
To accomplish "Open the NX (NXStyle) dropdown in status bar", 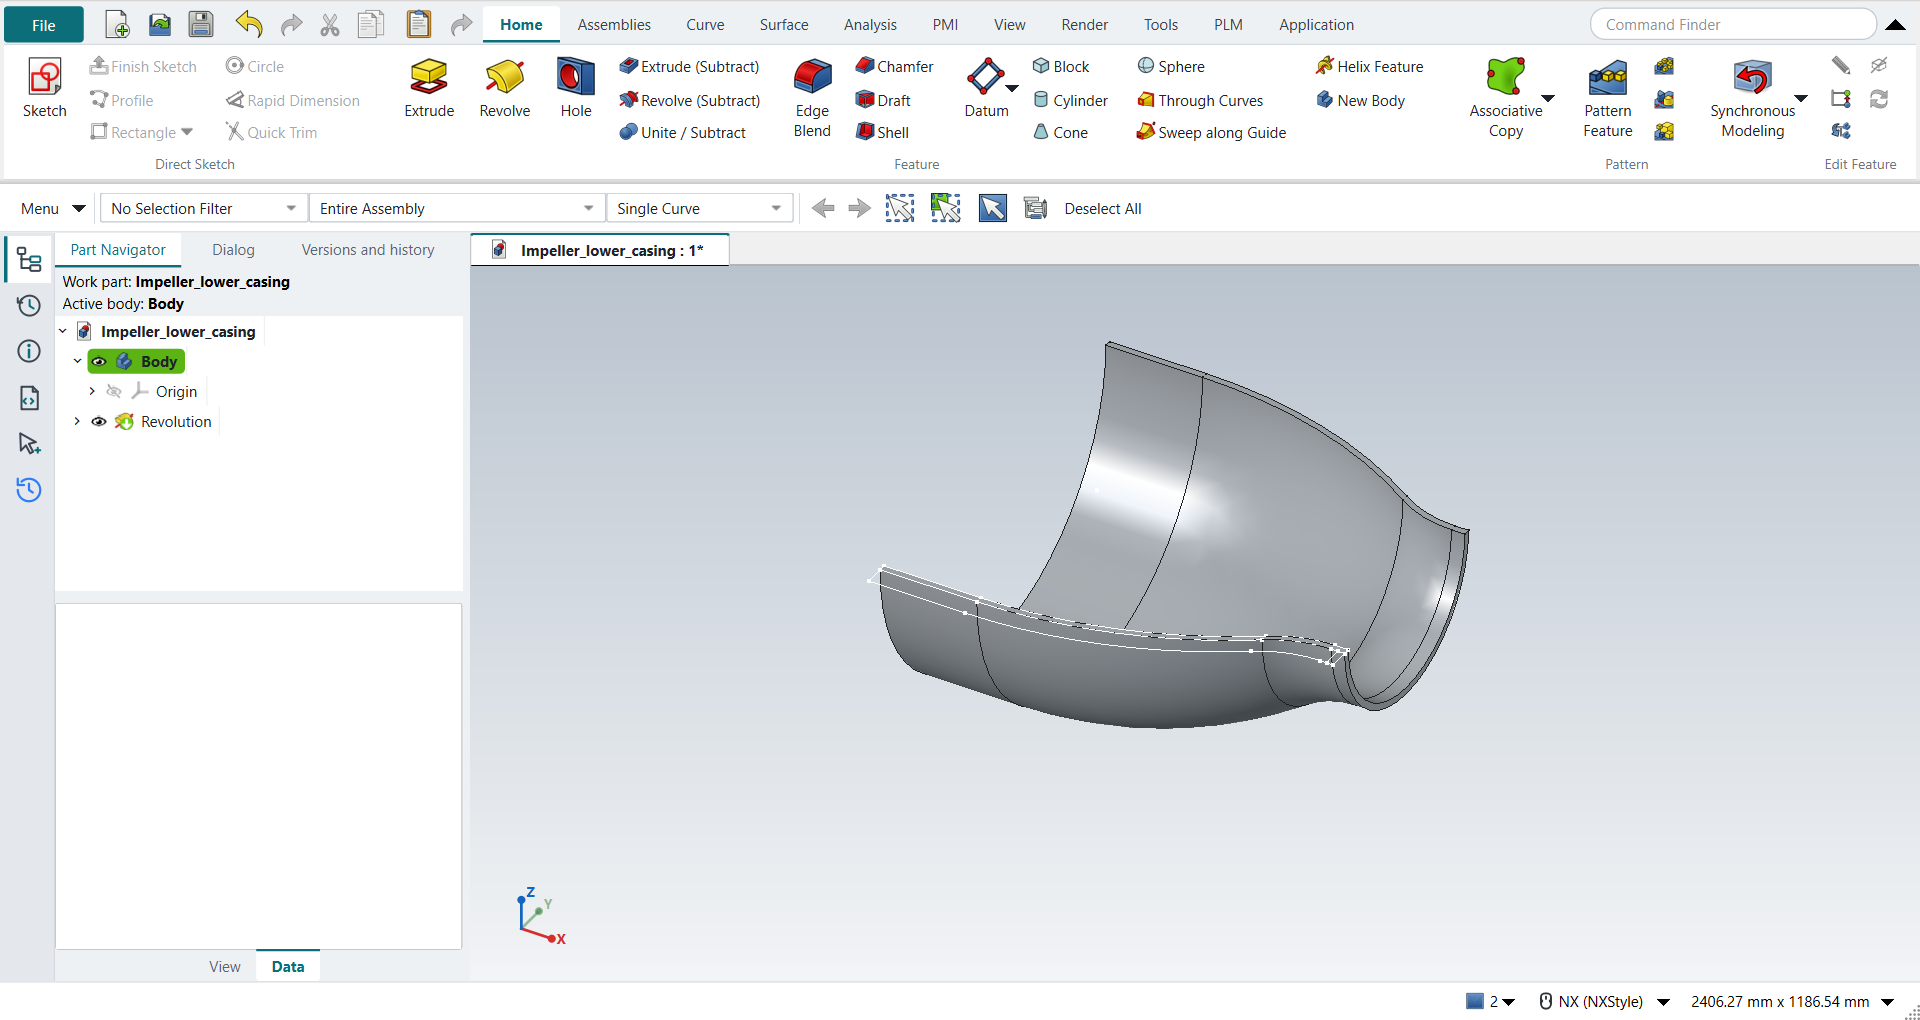I will pos(1664,1002).
